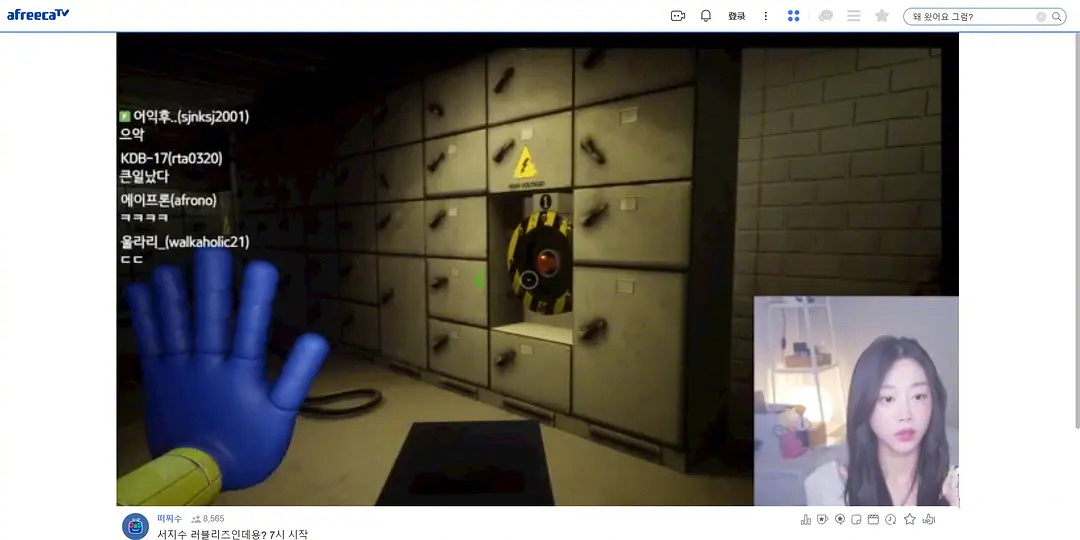
Task: Open the bar chart statistics icon below player
Action: pos(806,519)
